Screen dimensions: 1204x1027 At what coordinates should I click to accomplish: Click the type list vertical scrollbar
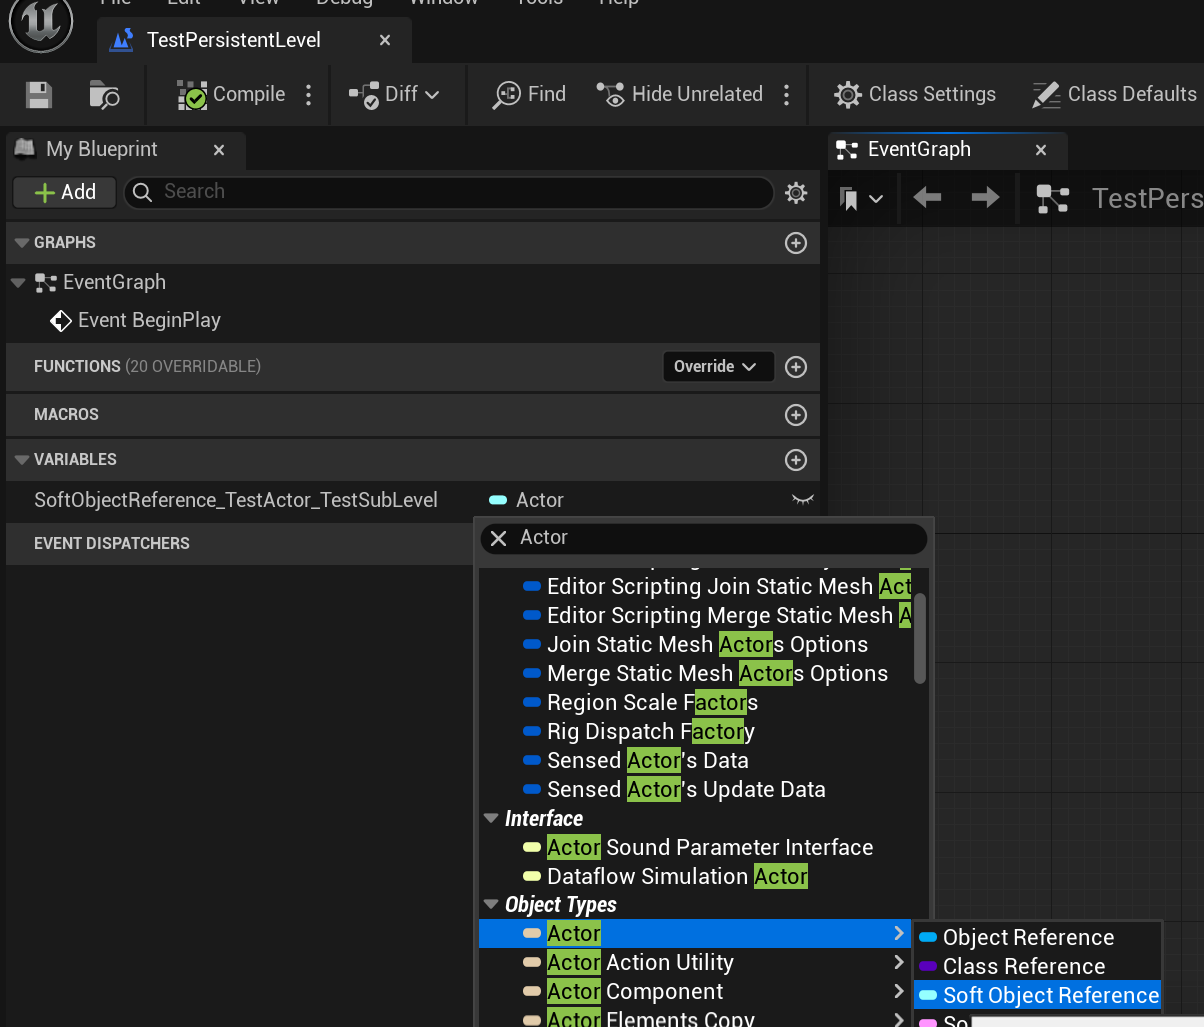point(920,638)
